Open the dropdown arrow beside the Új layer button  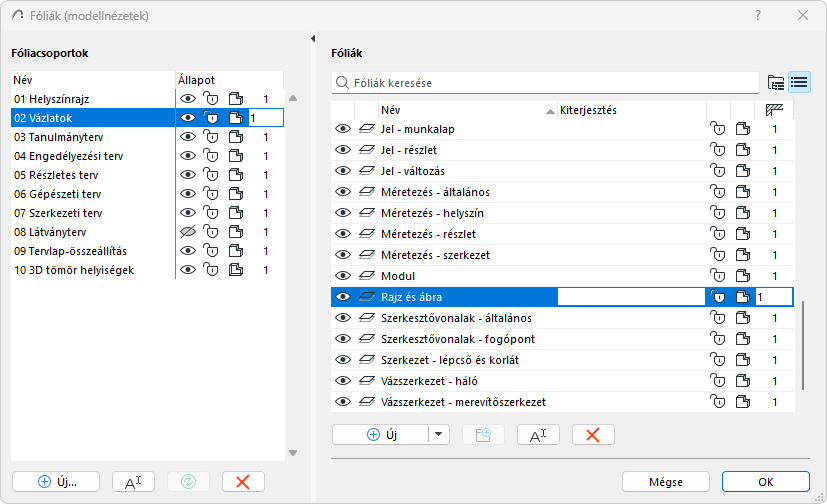click(x=437, y=434)
